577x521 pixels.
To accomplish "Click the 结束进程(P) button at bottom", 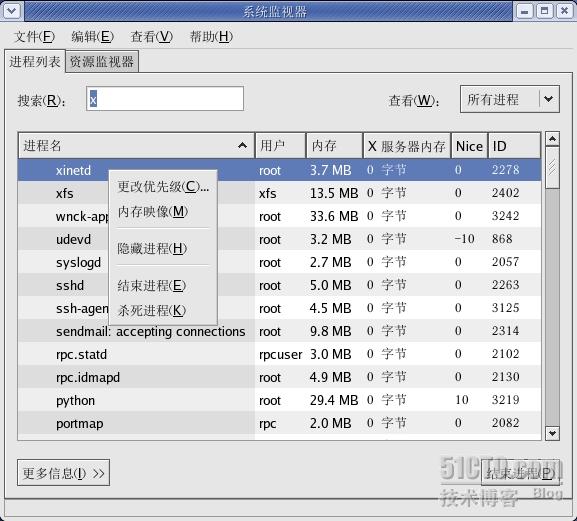I will [x=520, y=473].
